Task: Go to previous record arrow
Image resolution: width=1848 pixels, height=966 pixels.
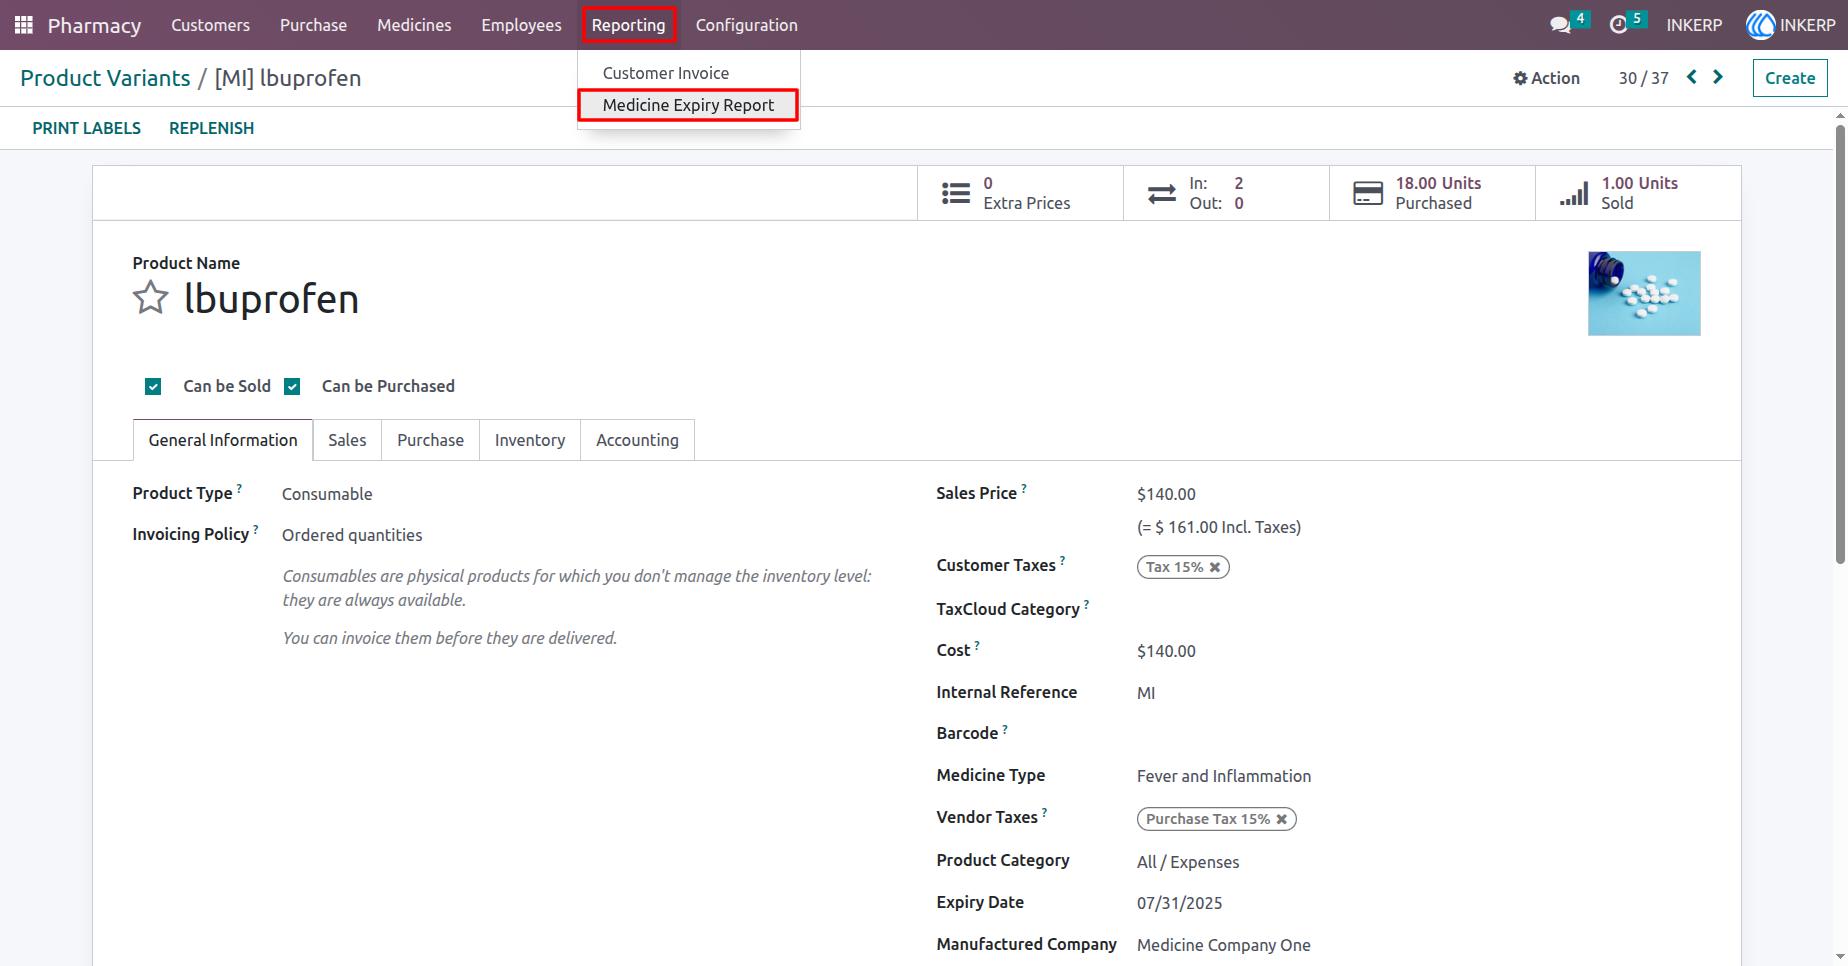Action: click(x=1692, y=77)
